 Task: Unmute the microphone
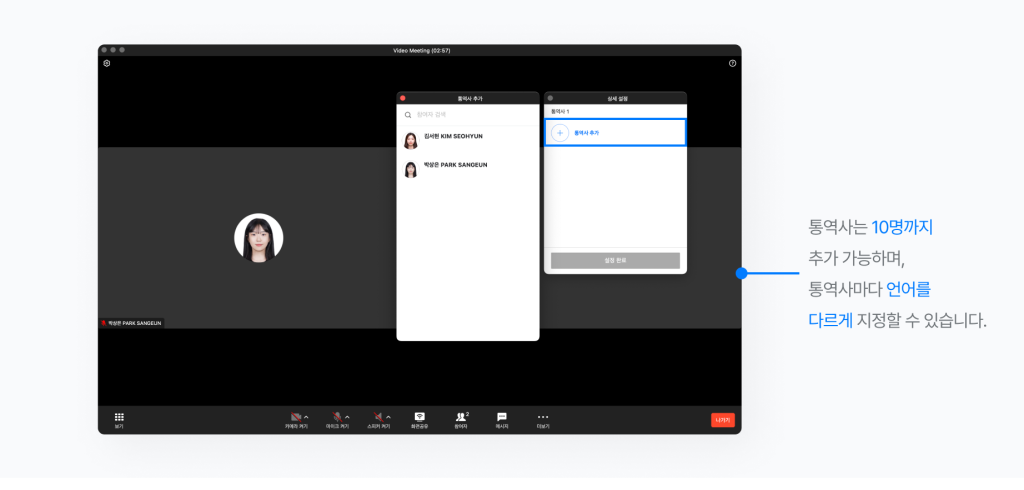(x=338, y=417)
